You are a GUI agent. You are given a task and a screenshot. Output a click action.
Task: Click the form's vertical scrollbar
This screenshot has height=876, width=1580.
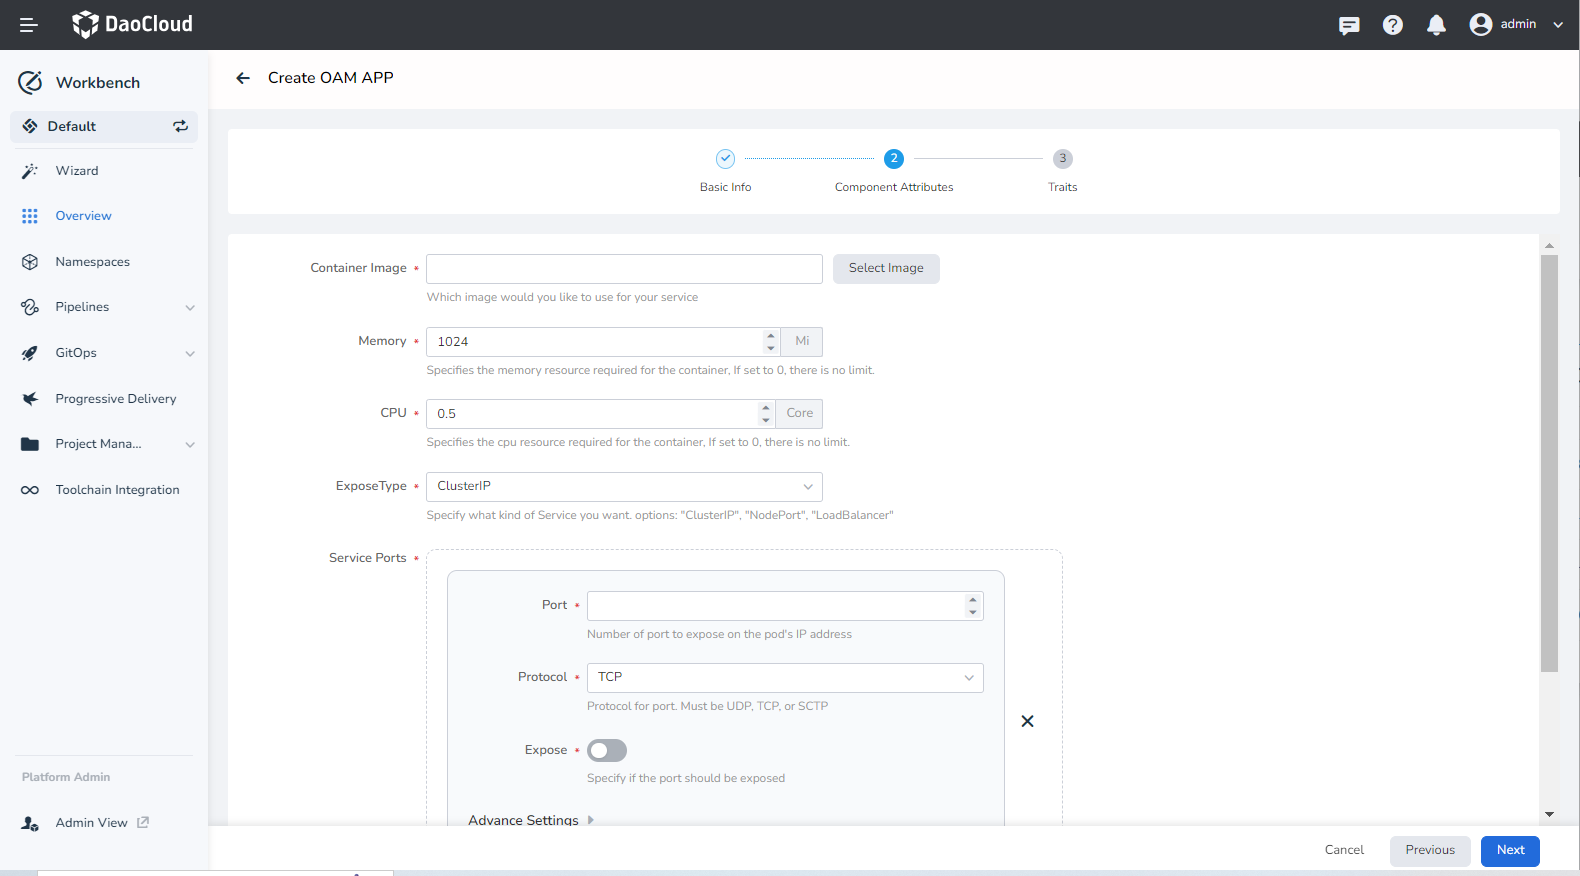click(1549, 460)
